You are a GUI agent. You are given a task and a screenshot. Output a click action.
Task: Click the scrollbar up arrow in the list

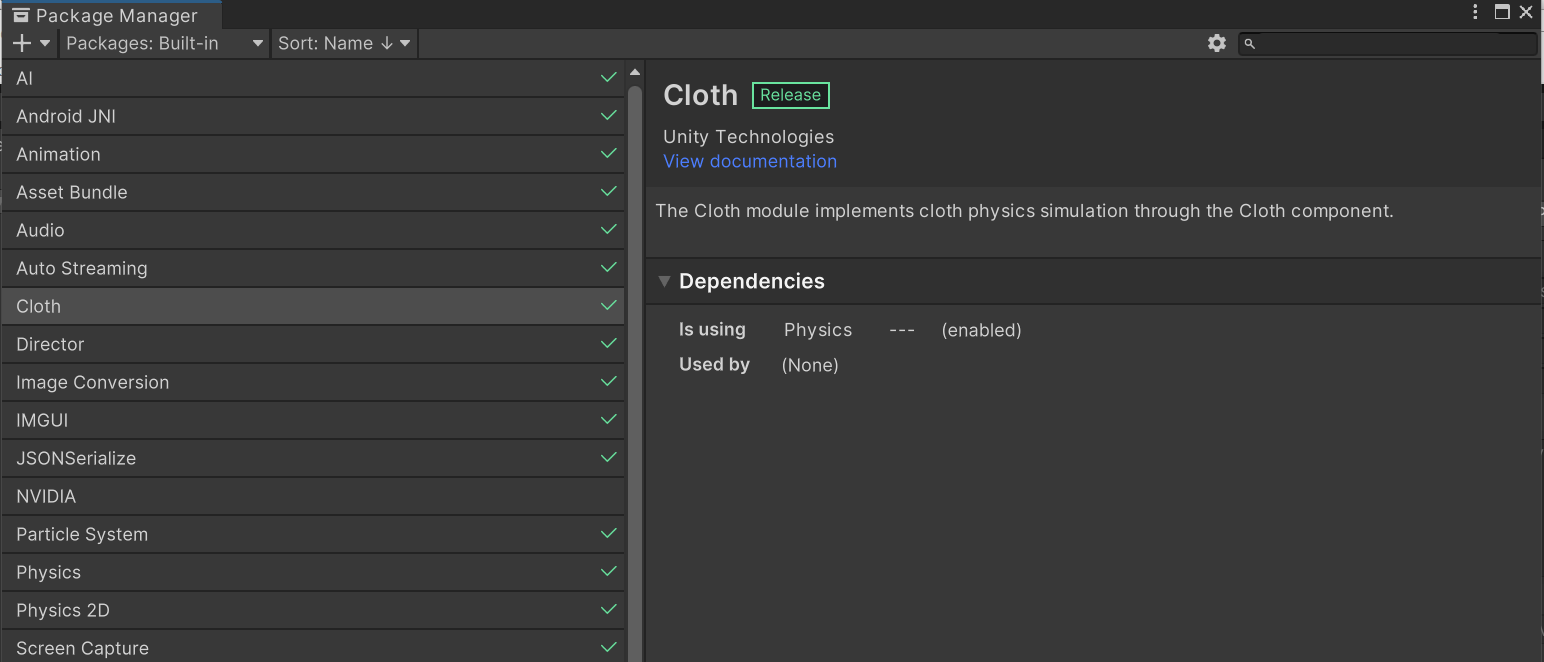(x=634, y=73)
